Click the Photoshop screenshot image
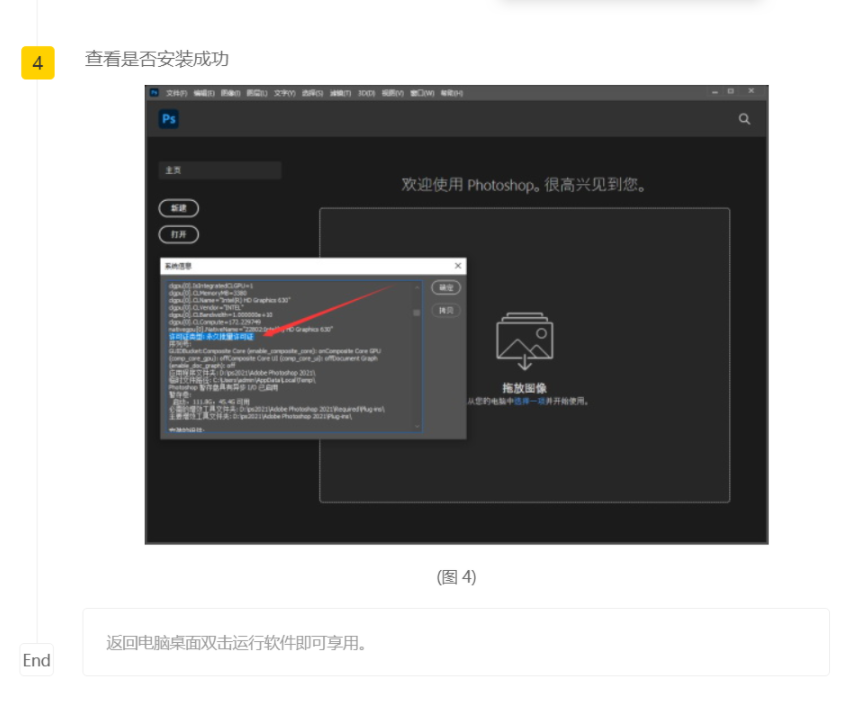Viewport: 848px width, 709px height. tap(456, 315)
